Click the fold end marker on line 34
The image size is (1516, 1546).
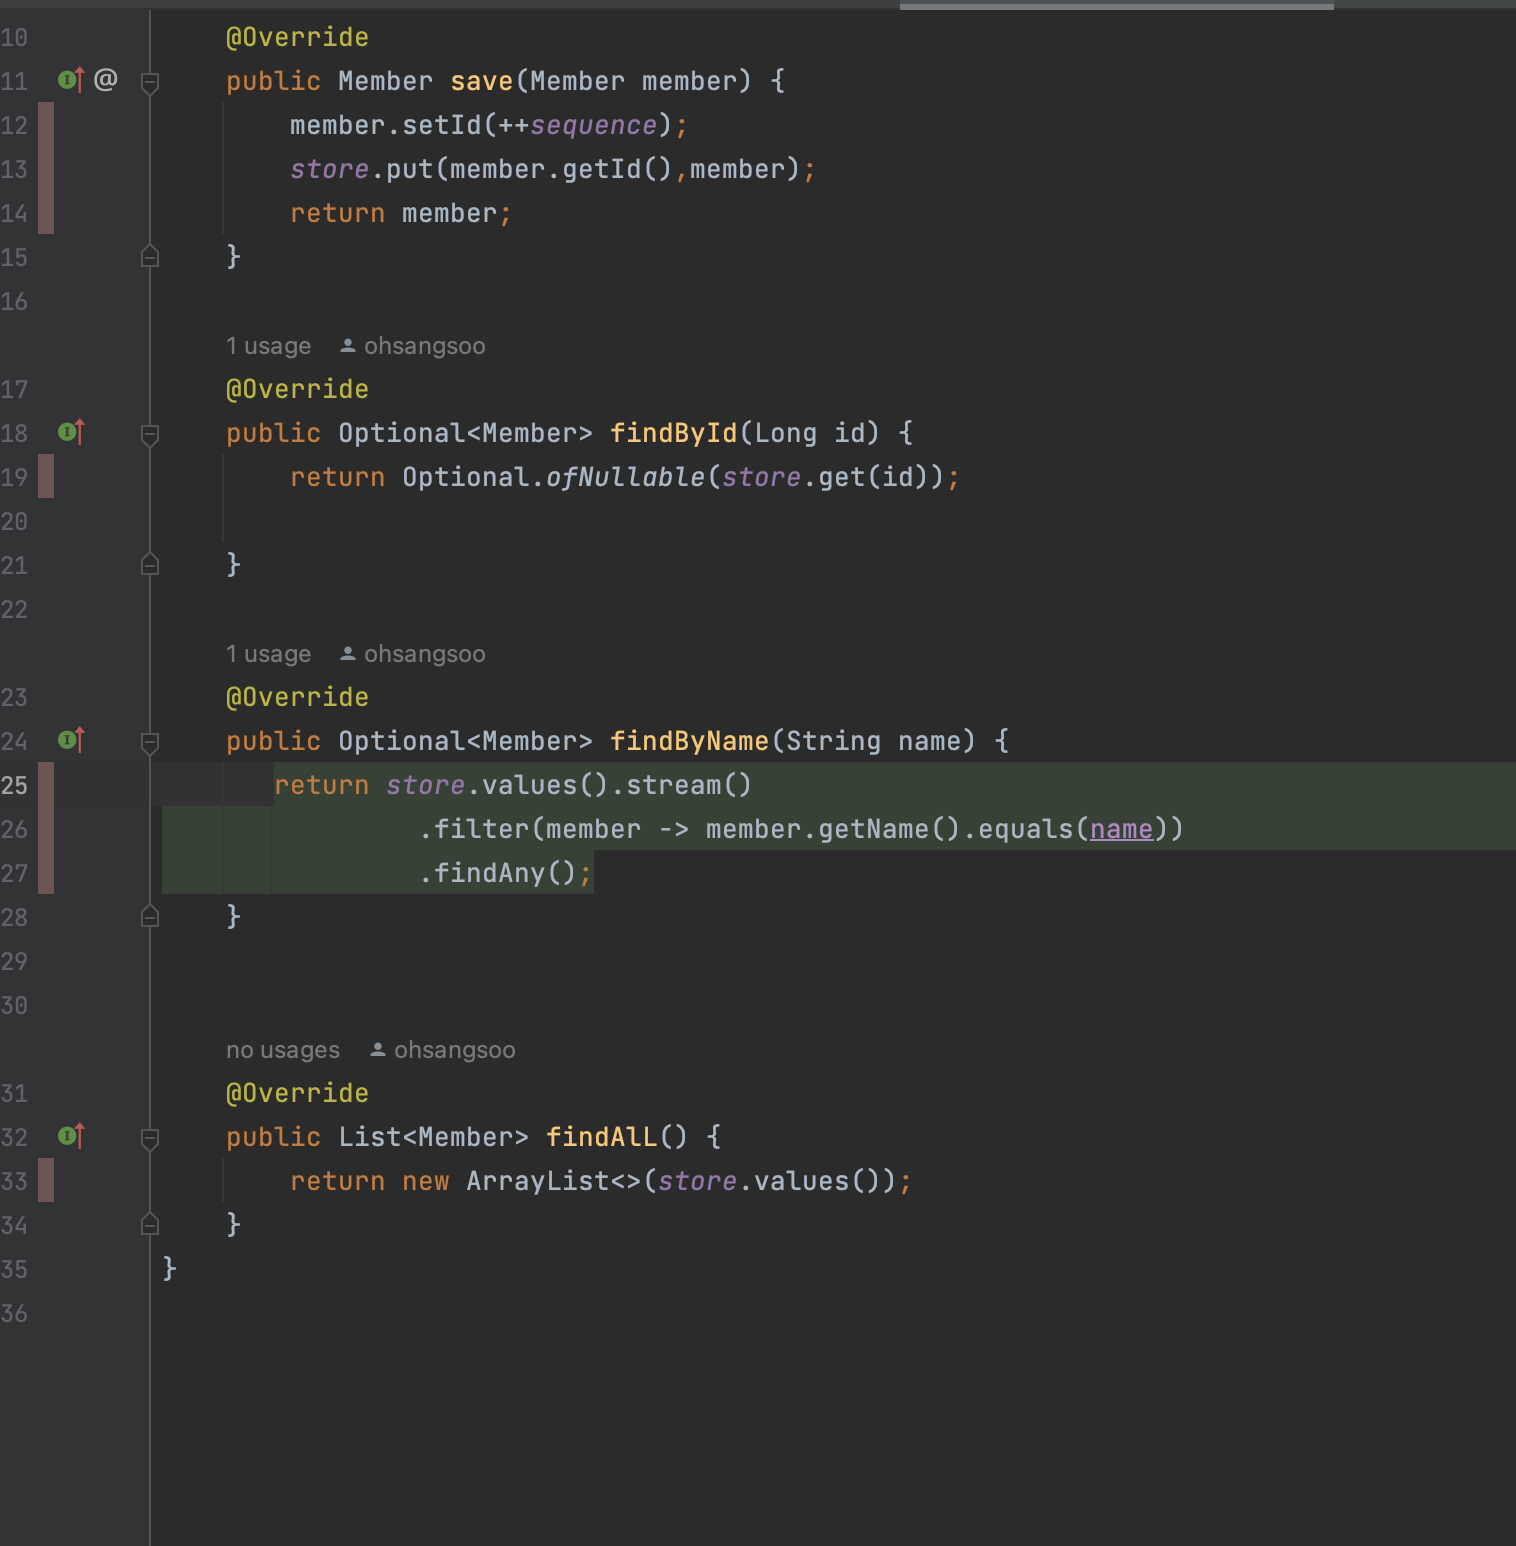[150, 1224]
